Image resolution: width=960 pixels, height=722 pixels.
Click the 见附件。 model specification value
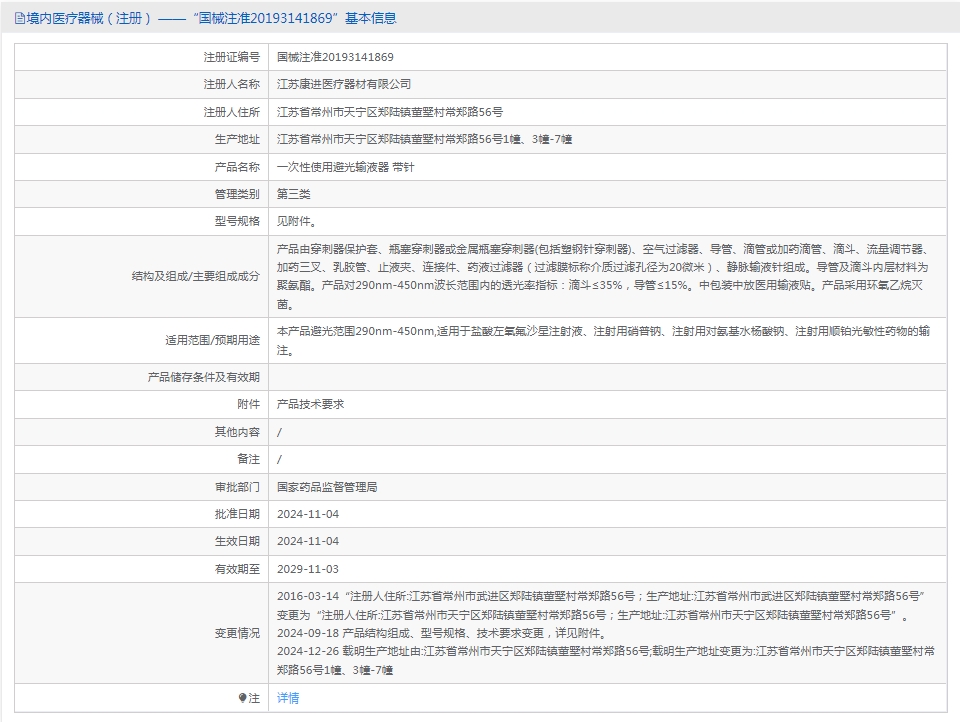pyautogui.click(x=296, y=221)
